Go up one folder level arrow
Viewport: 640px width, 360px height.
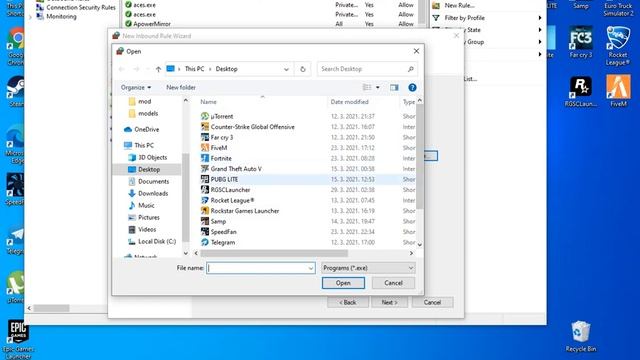[158, 69]
